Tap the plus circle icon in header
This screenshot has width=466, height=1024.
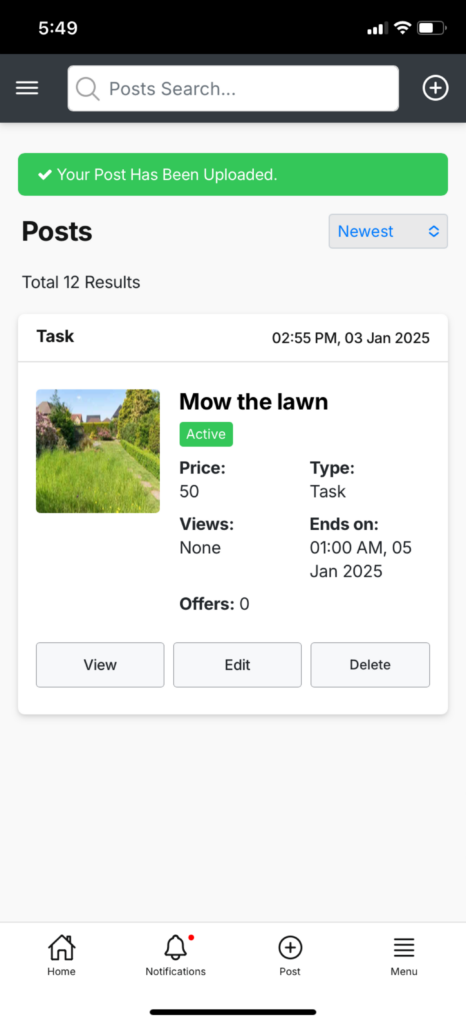[x=435, y=88]
